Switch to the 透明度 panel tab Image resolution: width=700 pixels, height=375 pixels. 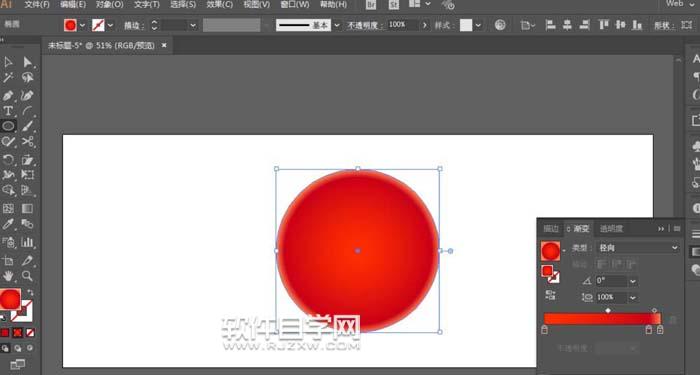coord(611,229)
